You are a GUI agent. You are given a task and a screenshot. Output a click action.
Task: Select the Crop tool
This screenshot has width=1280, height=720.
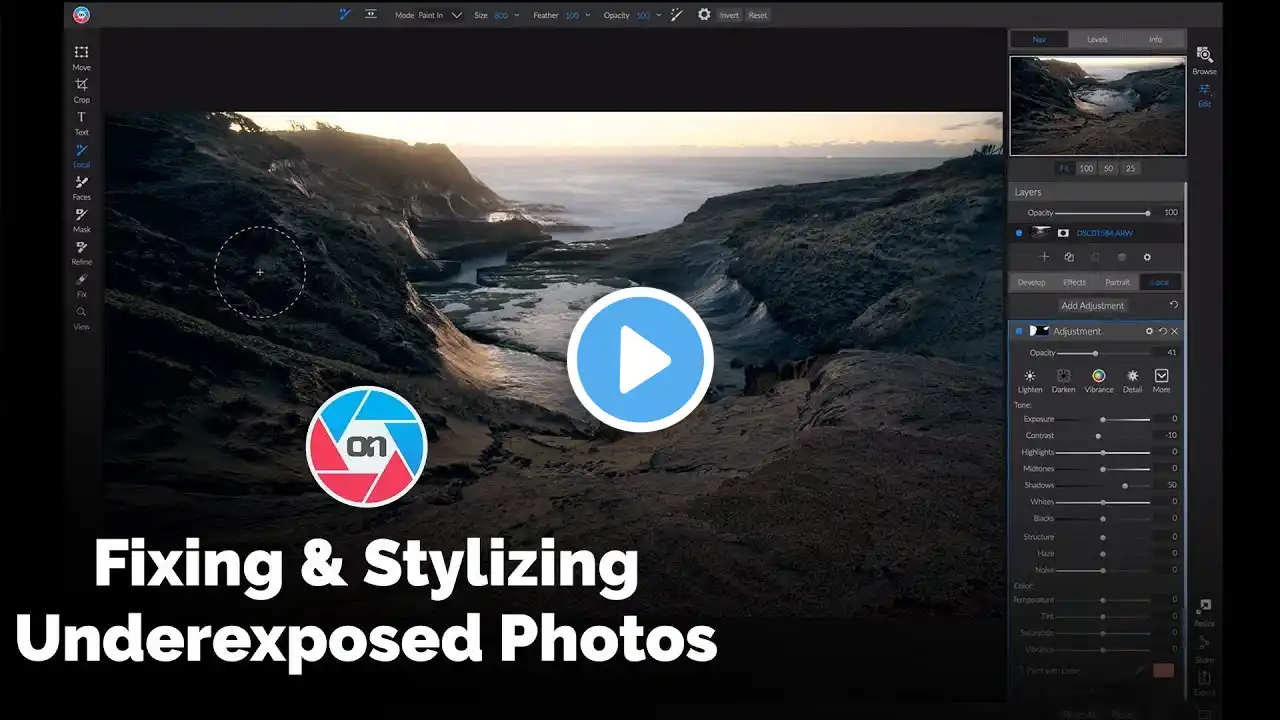point(81,88)
